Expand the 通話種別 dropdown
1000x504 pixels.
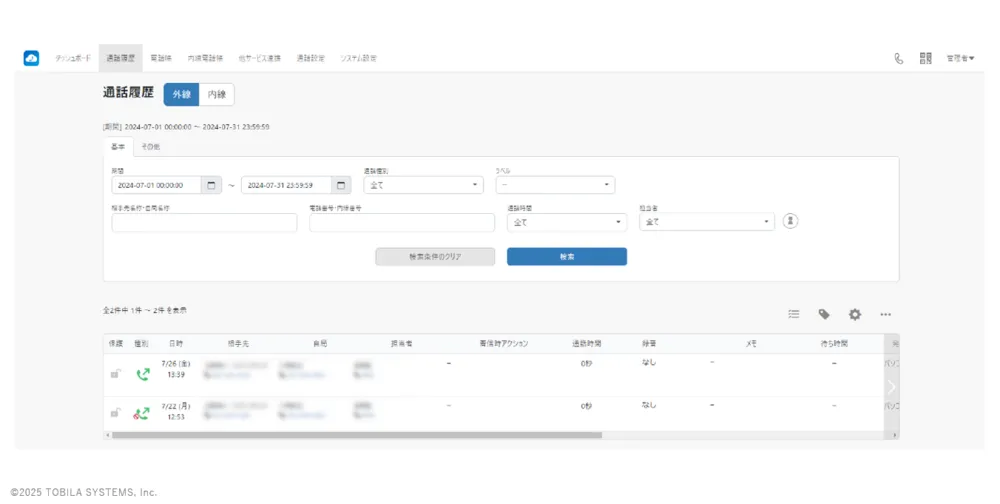tap(423, 185)
